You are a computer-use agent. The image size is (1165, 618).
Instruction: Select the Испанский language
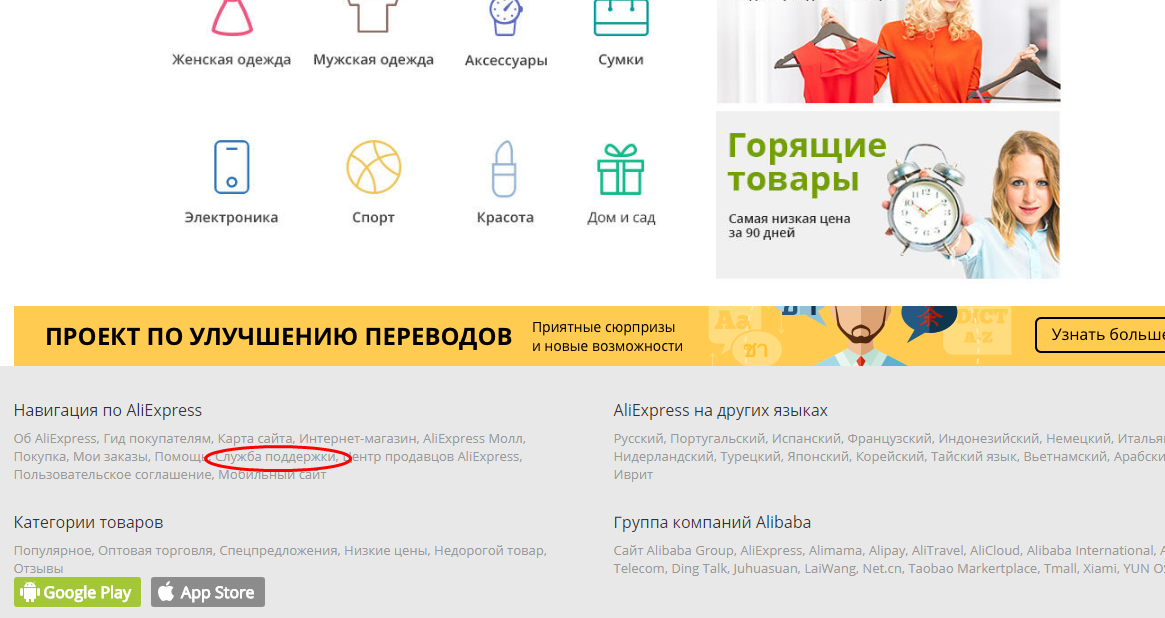[806, 438]
